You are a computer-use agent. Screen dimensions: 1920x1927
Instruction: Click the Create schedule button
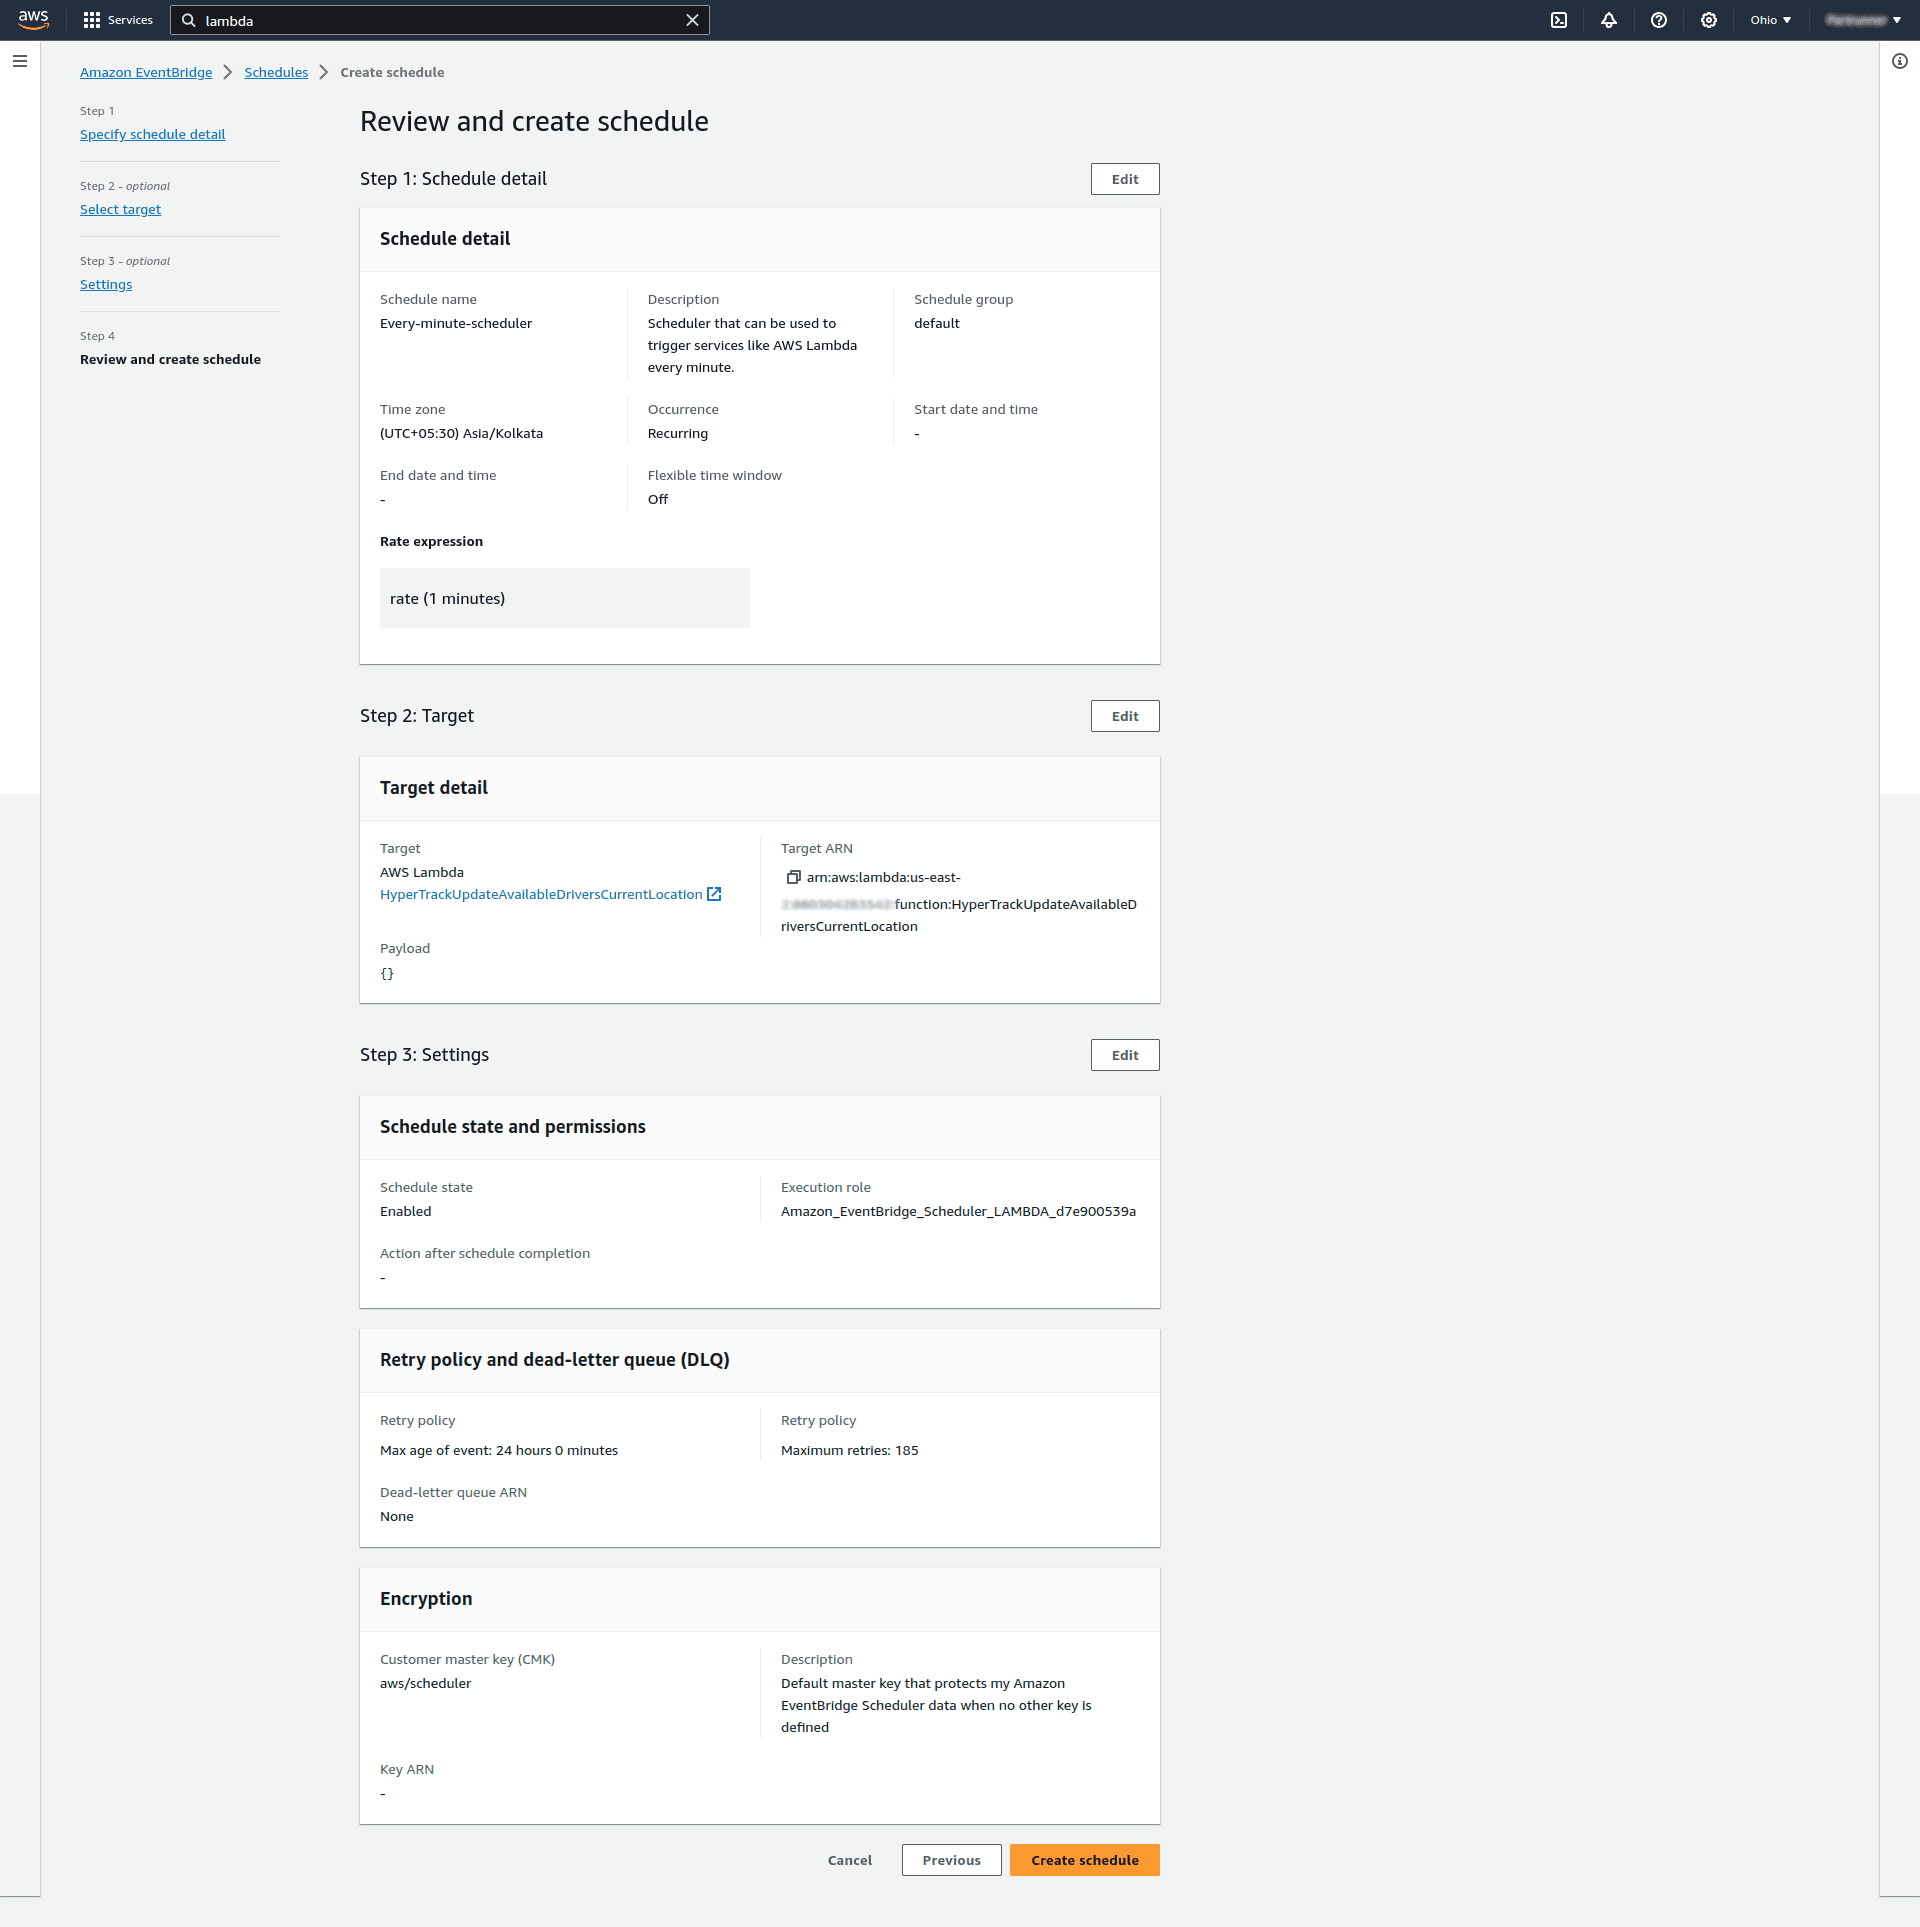(1084, 1860)
